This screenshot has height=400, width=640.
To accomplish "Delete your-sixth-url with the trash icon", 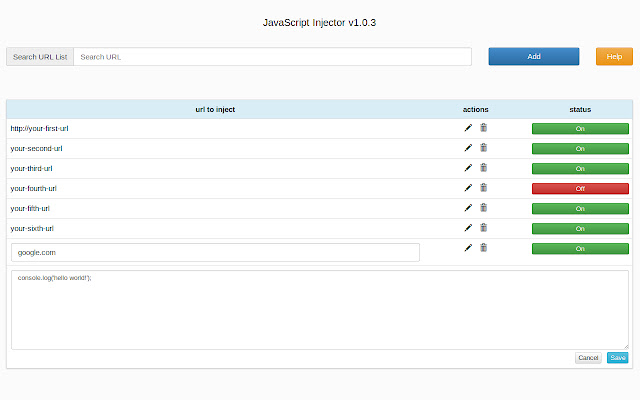I will (x=483, y=228).
